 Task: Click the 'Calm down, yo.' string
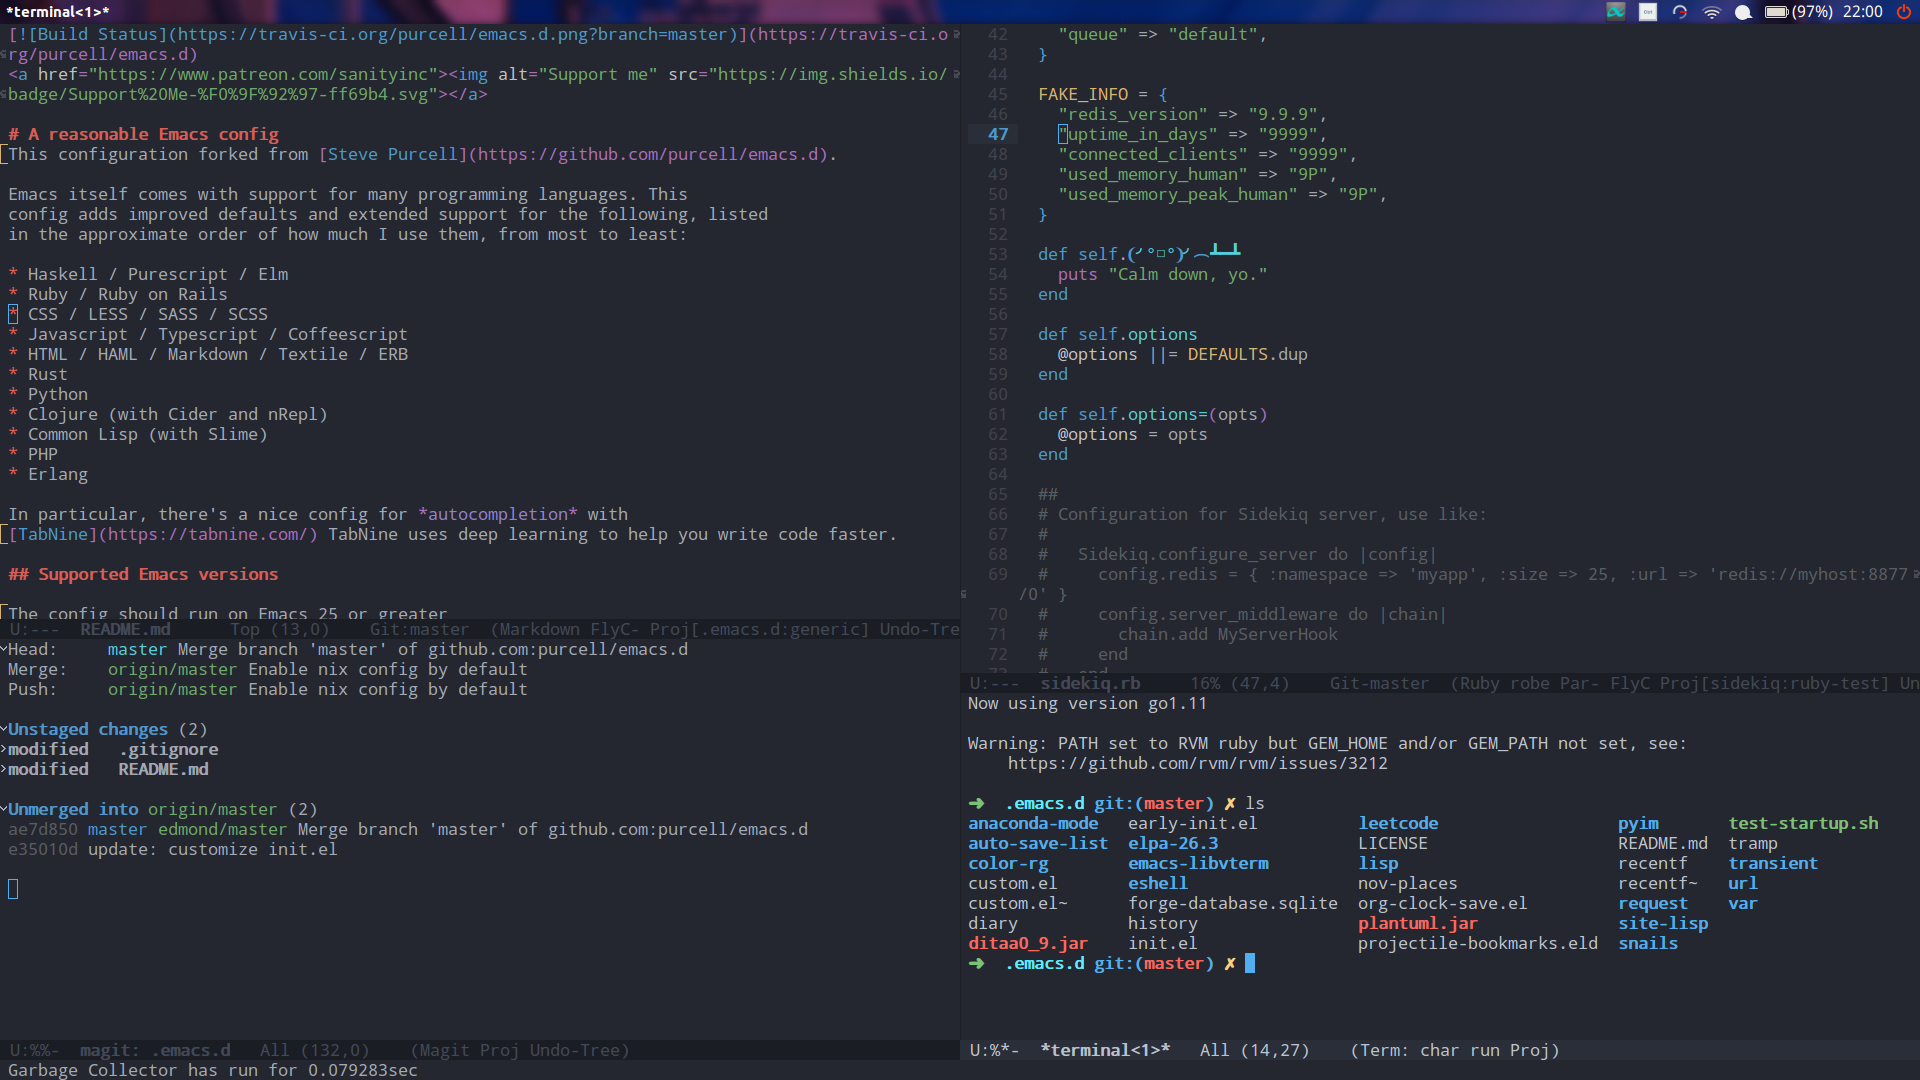[1188, 274]
